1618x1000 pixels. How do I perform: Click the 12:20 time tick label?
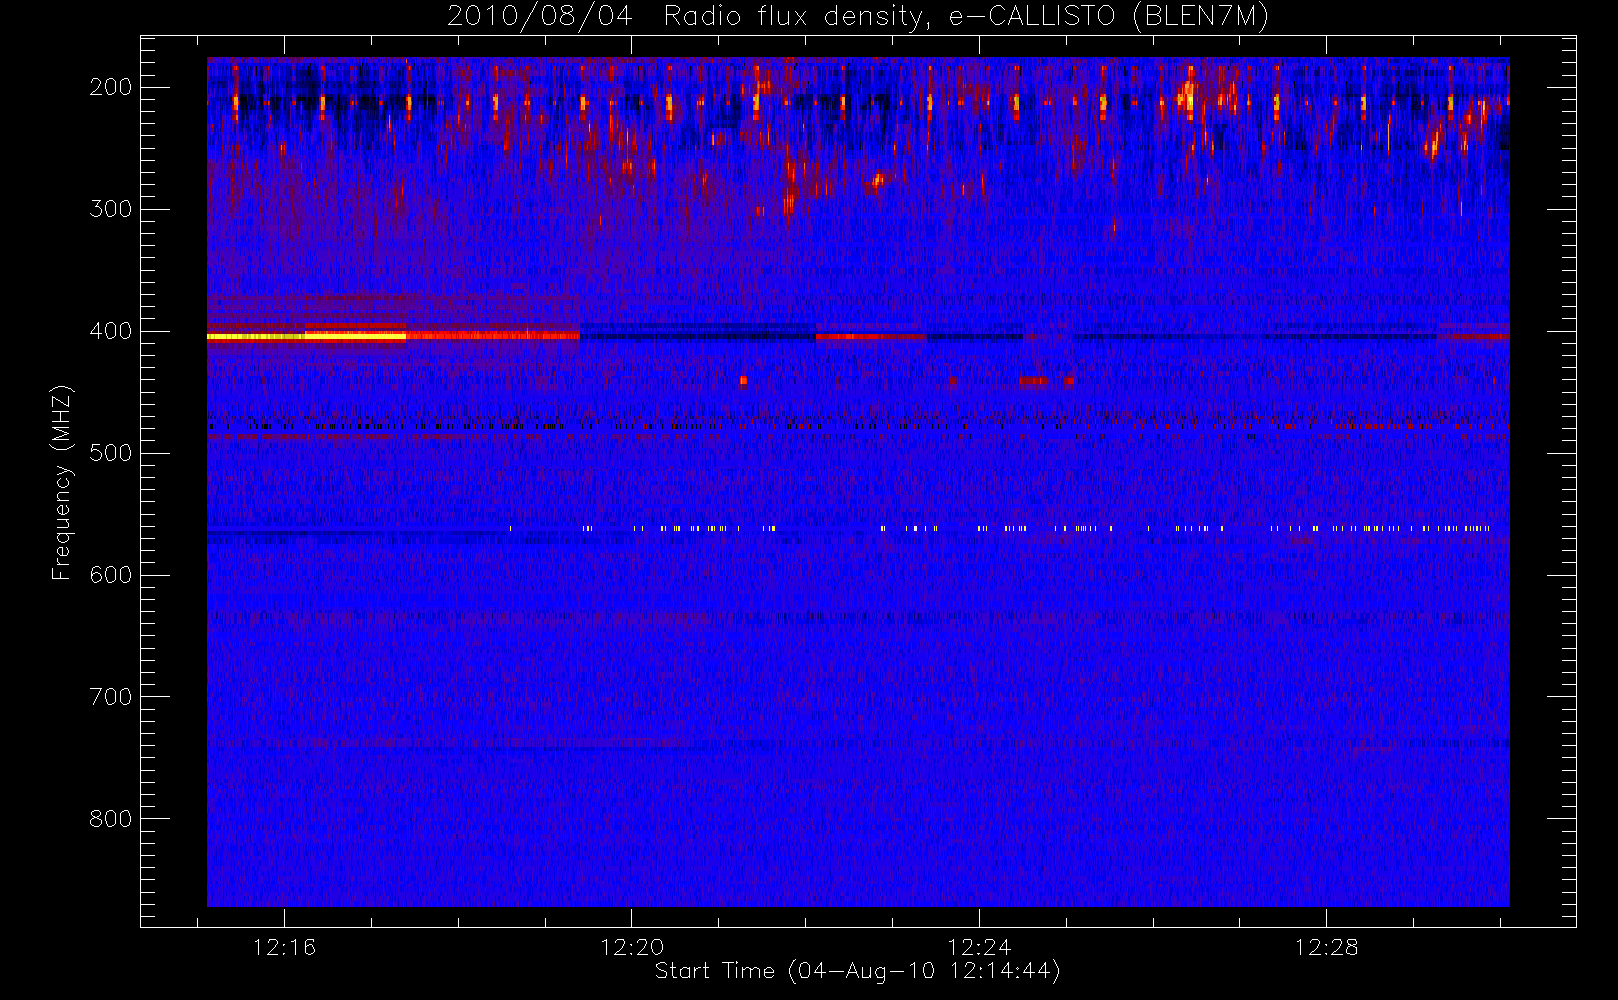pos(632,947)
